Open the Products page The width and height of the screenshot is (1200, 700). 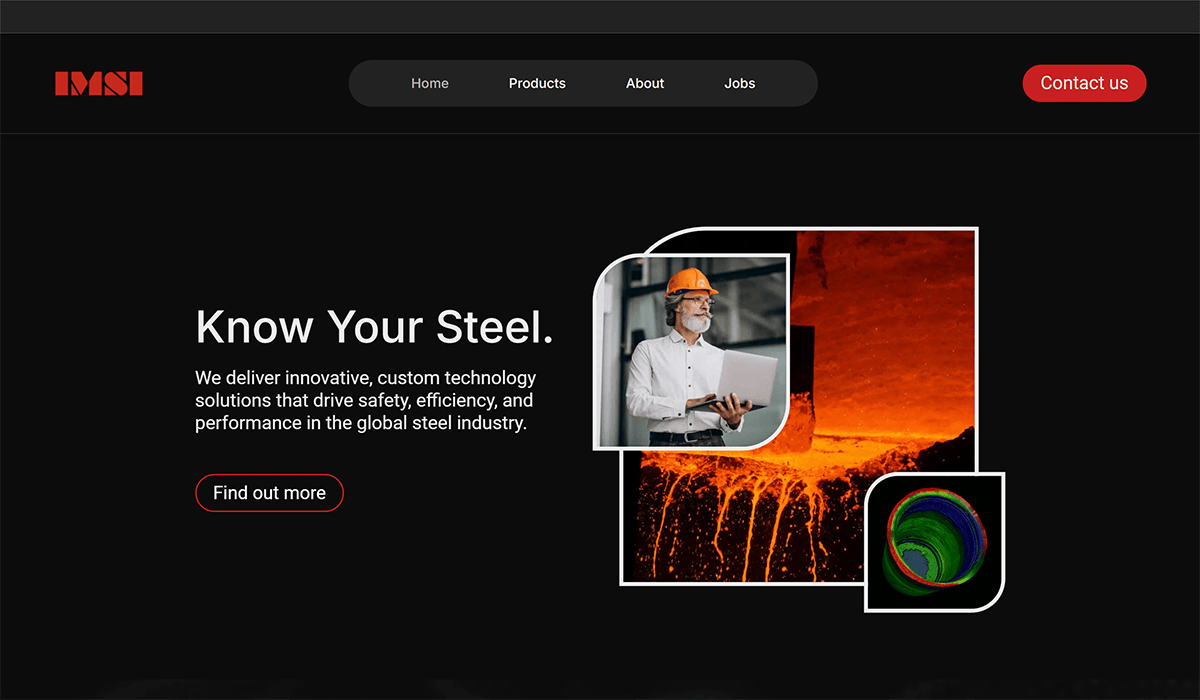pos(537,83)
